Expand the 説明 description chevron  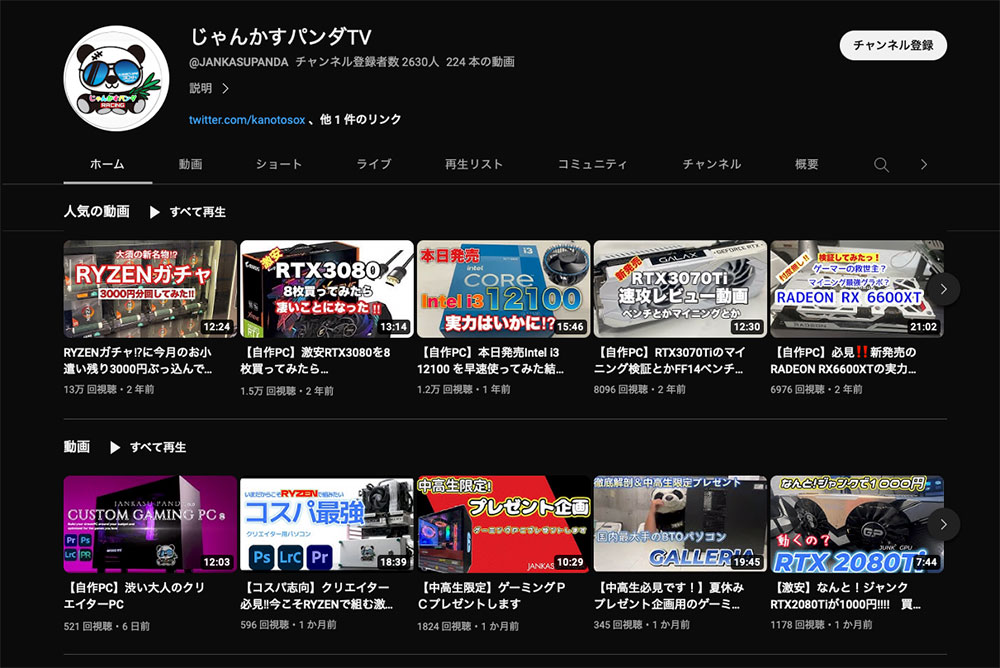point(225,89)
